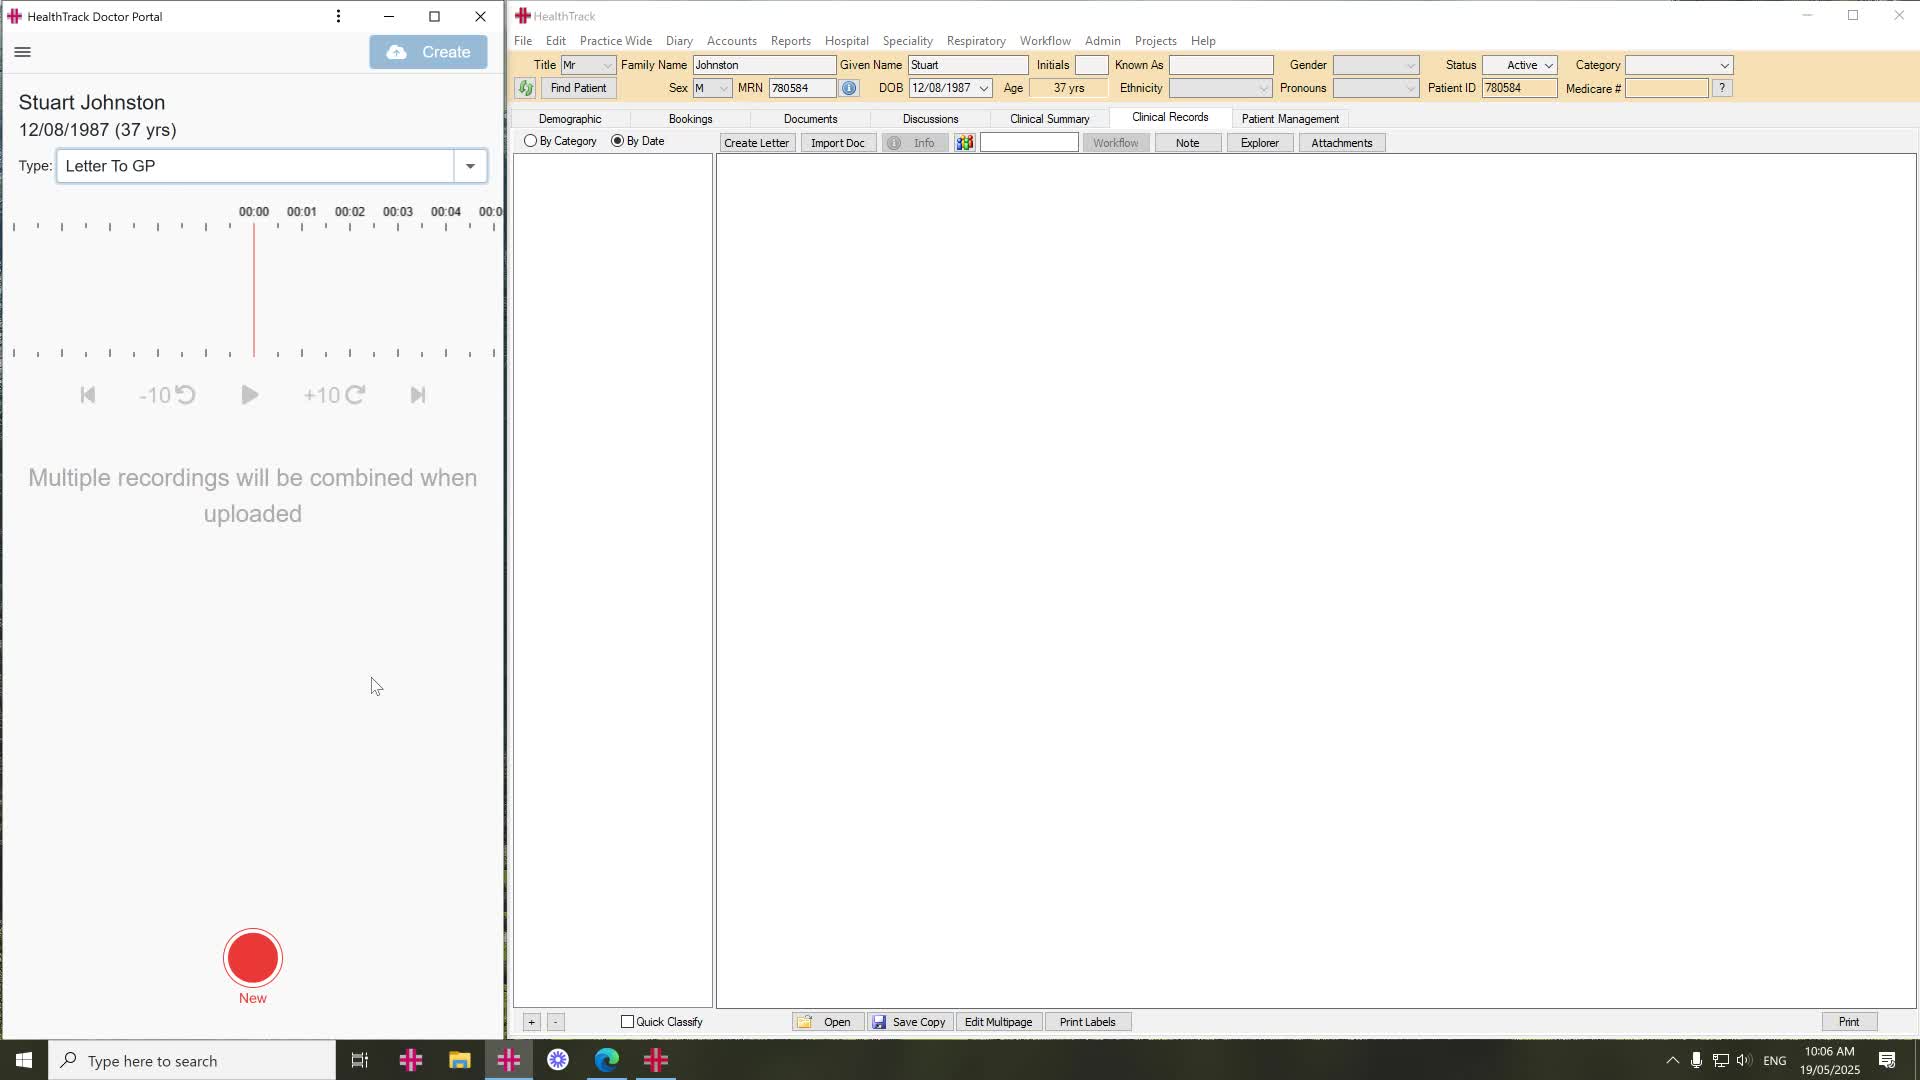Viewport: 1920px width, 1080px height.
Task: Click the microphone icon in system tray
Action: tap(1696, 1060)
